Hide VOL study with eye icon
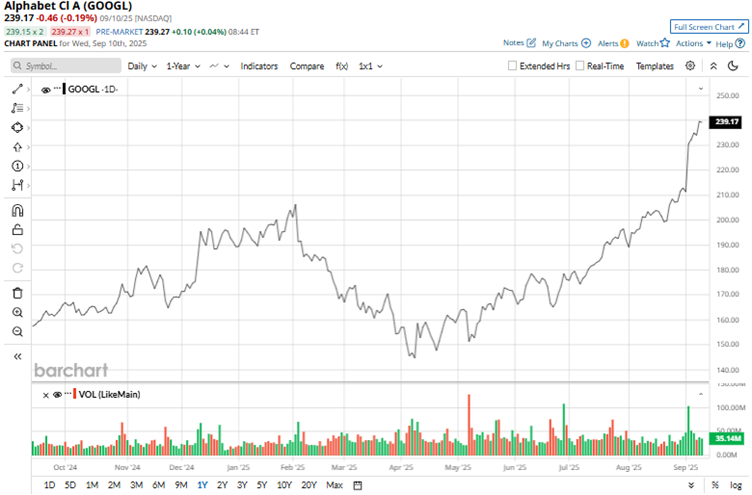The width and height of the screenshot is (752, 495). pyautogui.click(x=58, y=395)
